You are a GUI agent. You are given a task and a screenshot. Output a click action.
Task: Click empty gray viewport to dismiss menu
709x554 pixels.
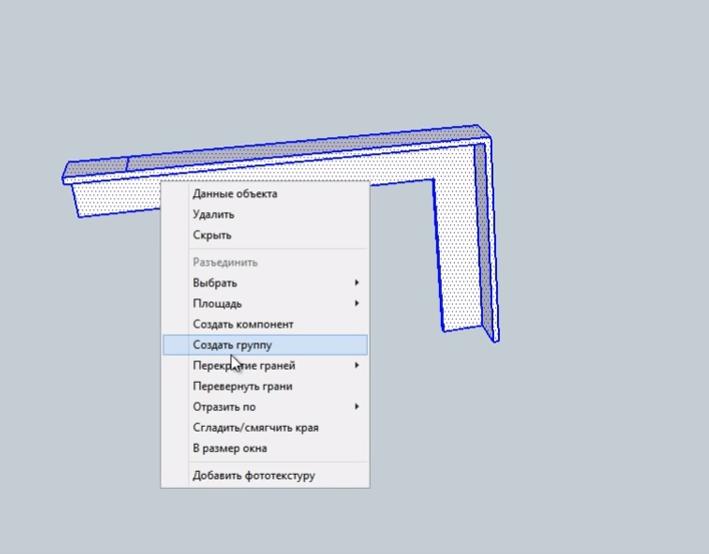tap(580, 450)
